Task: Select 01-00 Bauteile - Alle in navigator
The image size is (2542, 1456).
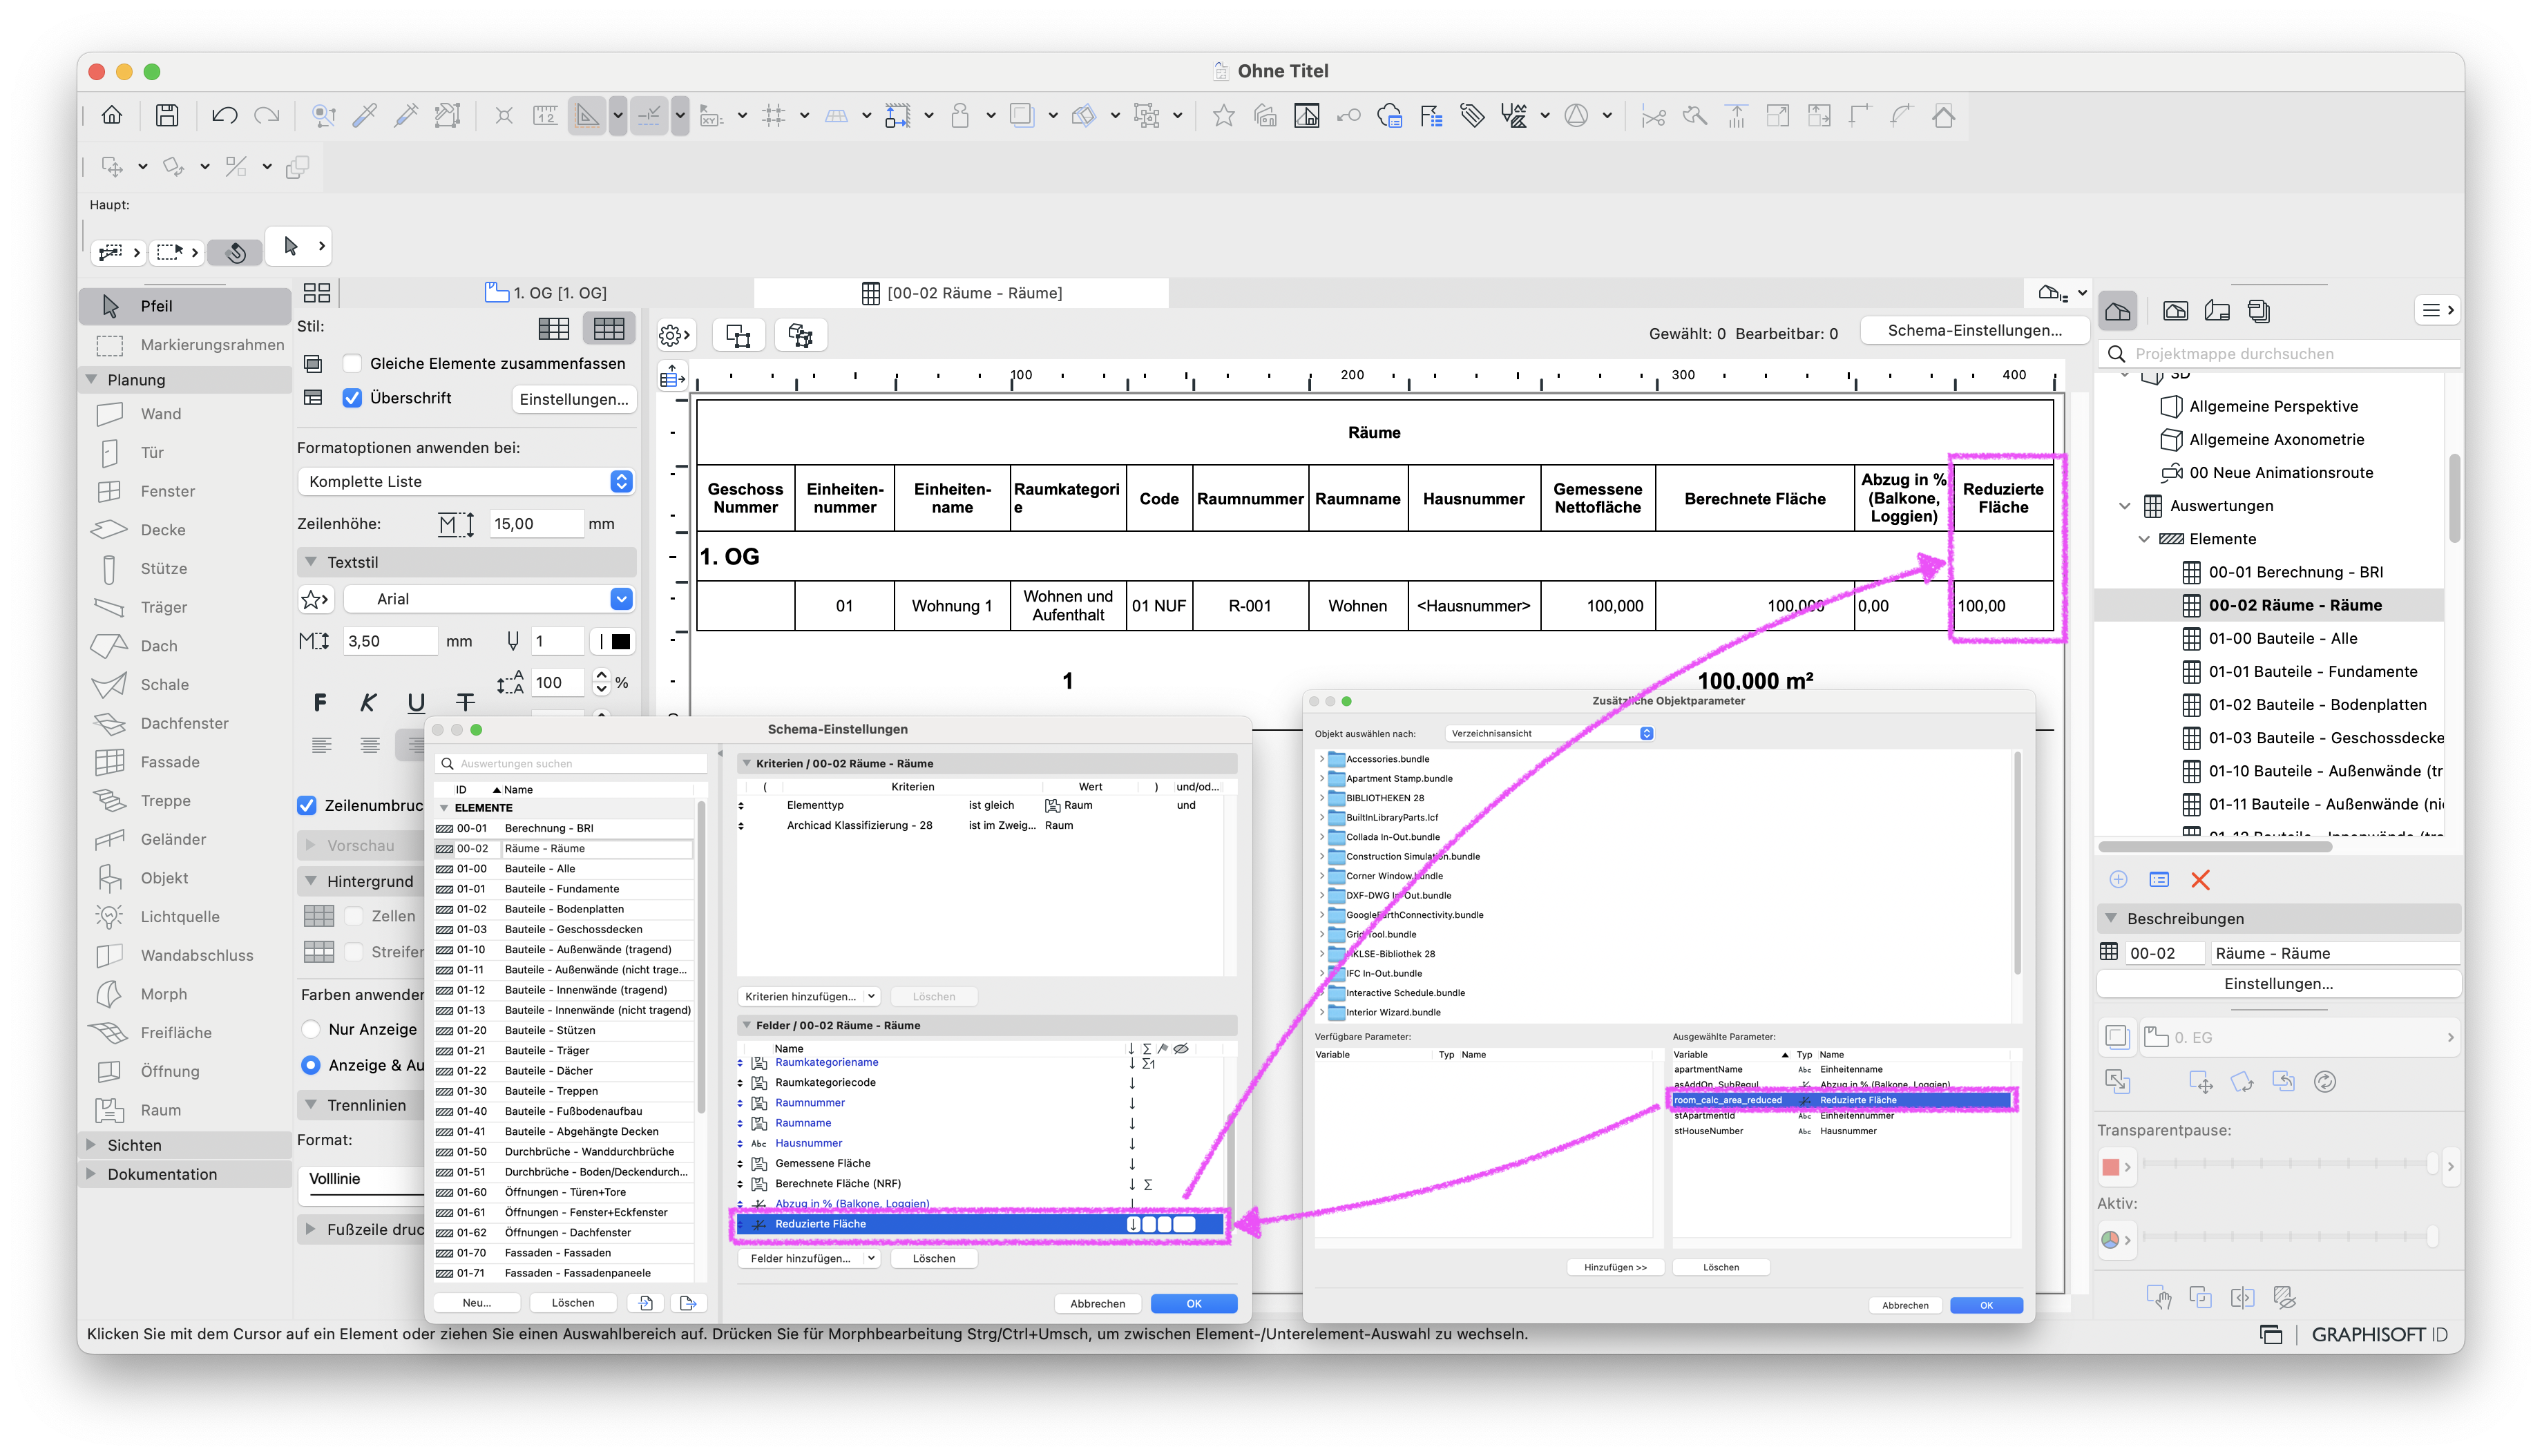Action: tap(2283, 639)
